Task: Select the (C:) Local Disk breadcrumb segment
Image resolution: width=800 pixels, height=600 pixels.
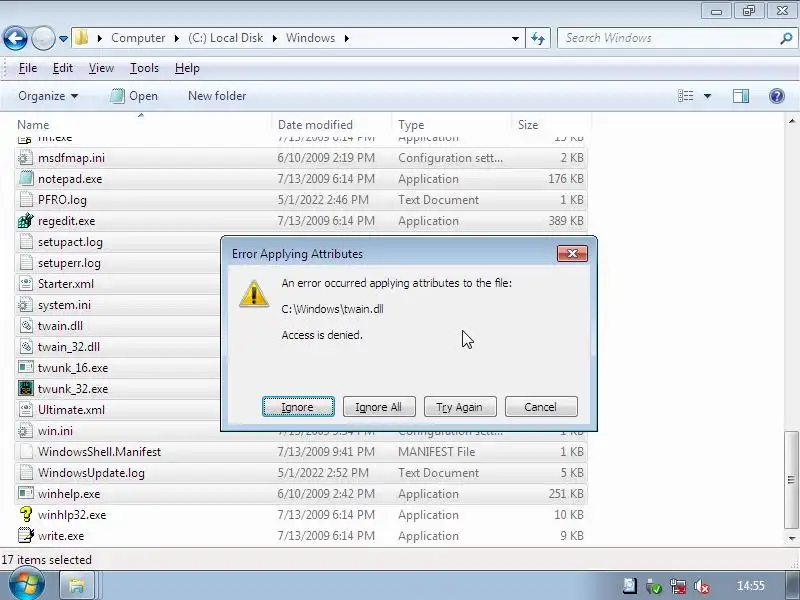Action: (226, 38)
